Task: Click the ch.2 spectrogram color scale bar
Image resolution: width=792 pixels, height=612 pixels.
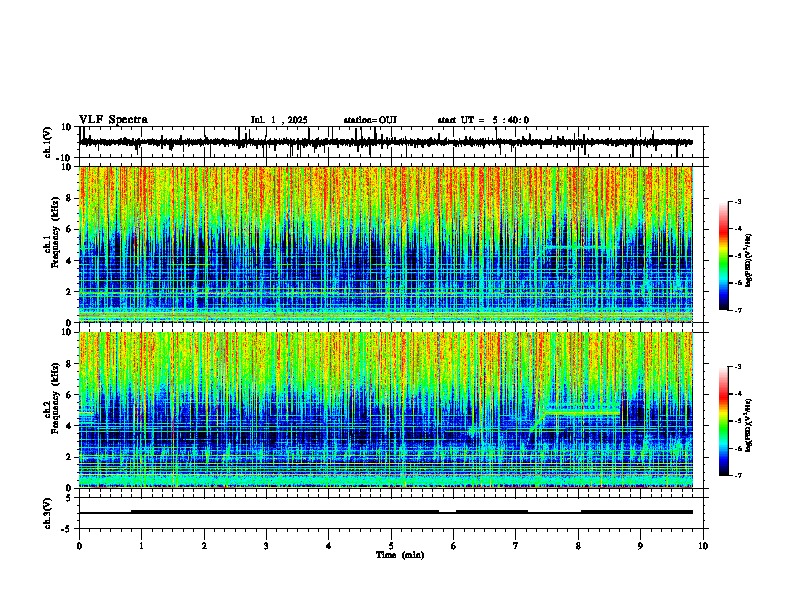Action: click(724, 421)
